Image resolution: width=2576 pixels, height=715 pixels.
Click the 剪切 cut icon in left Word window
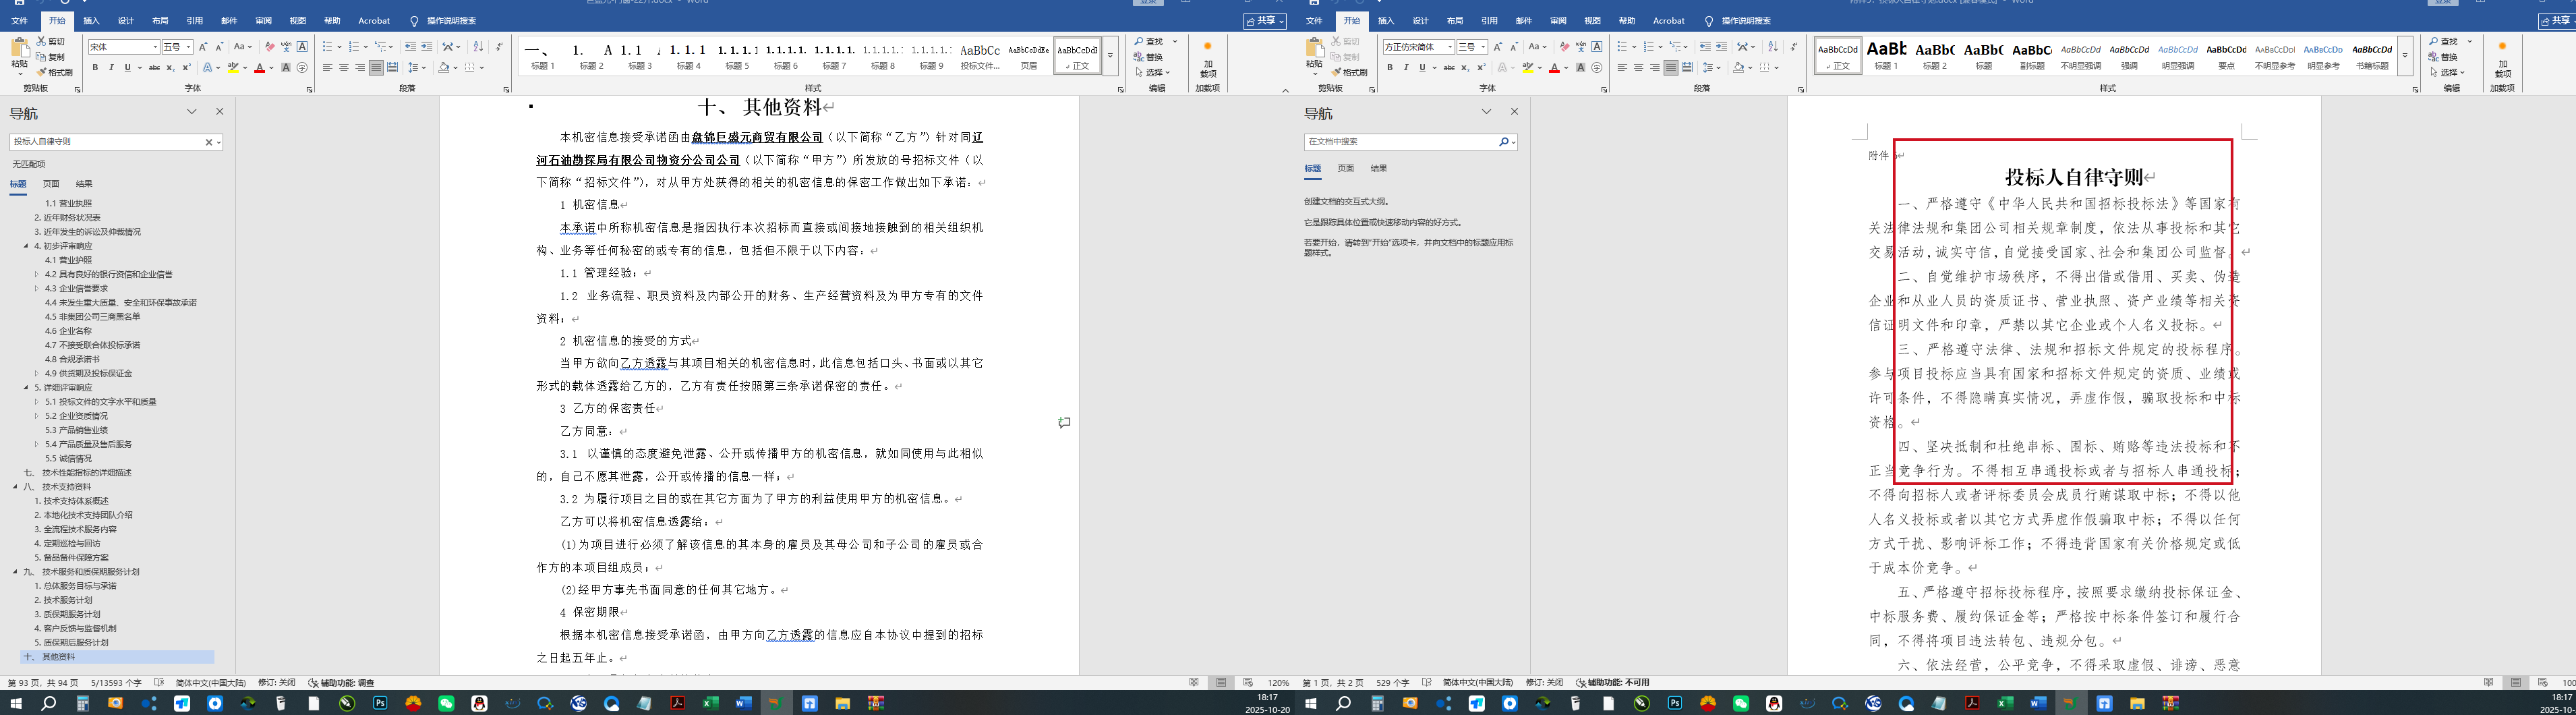tap(42, 42)
